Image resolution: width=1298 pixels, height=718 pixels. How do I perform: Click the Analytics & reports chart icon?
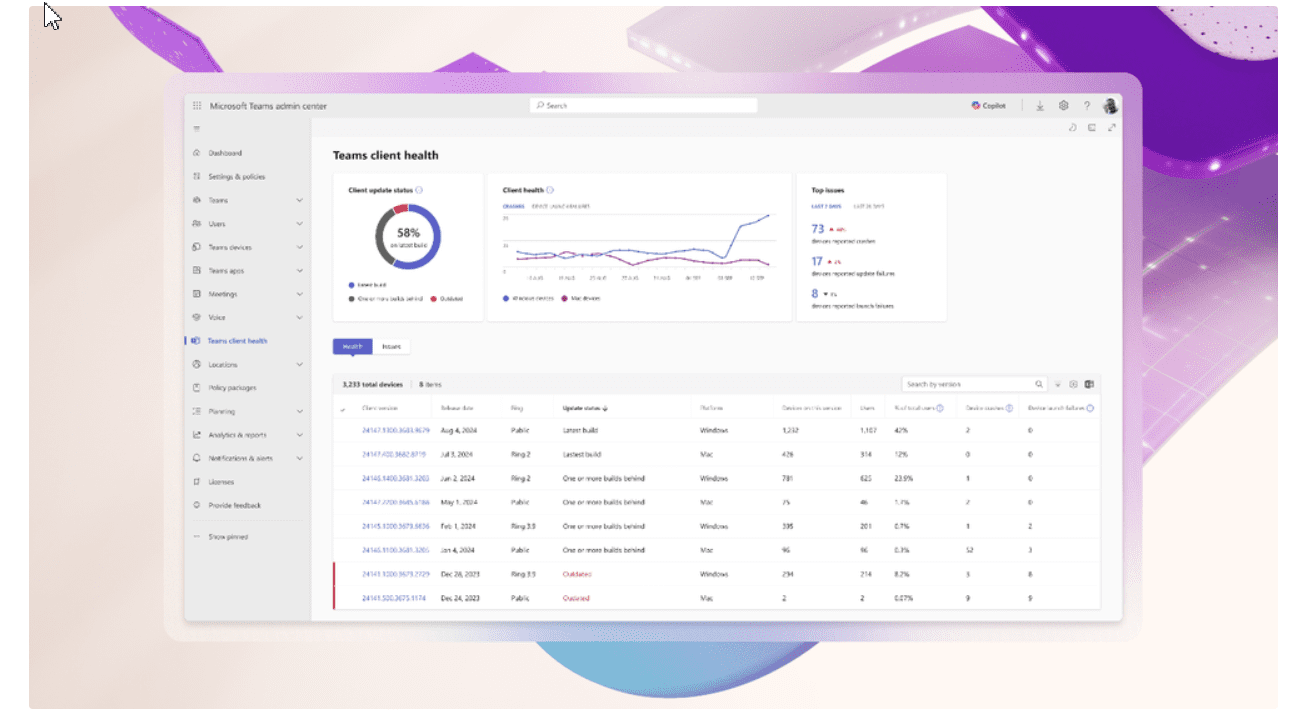197,435
